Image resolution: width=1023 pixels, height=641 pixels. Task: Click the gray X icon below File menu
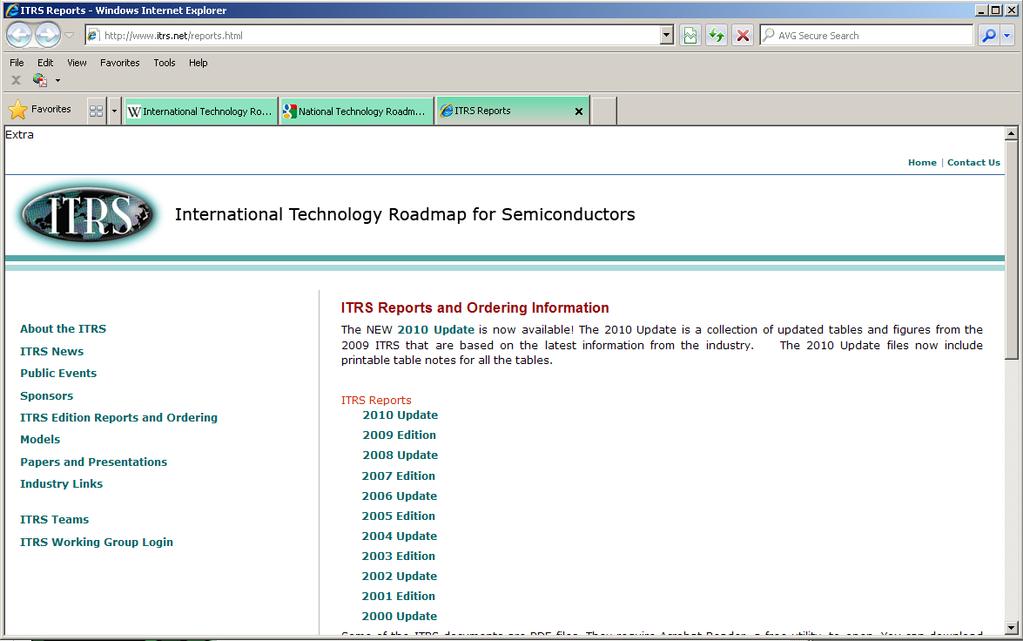coord(16,80)
